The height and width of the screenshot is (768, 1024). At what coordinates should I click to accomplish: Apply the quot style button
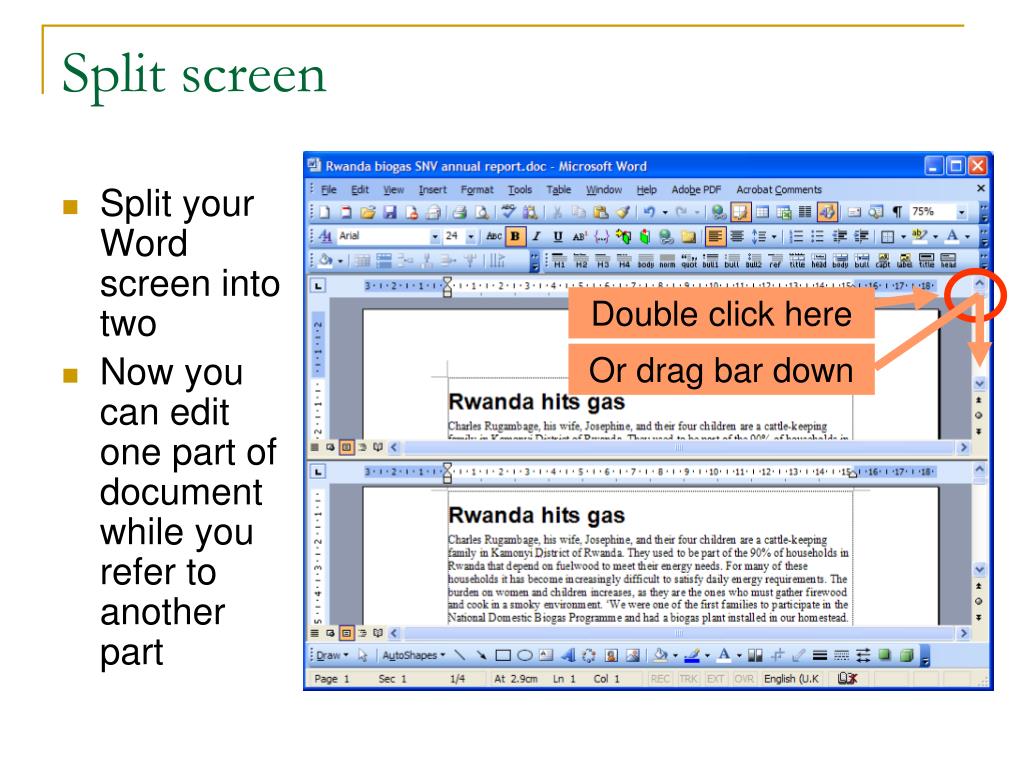point(689,261)
